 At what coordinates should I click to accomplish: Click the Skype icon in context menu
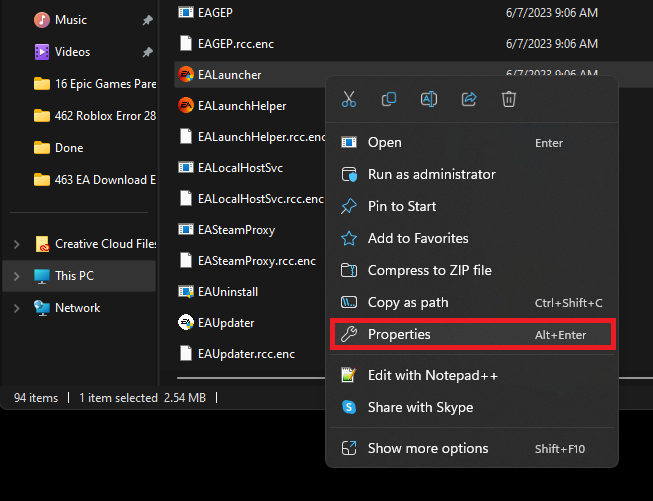click(x=349, y=407)
